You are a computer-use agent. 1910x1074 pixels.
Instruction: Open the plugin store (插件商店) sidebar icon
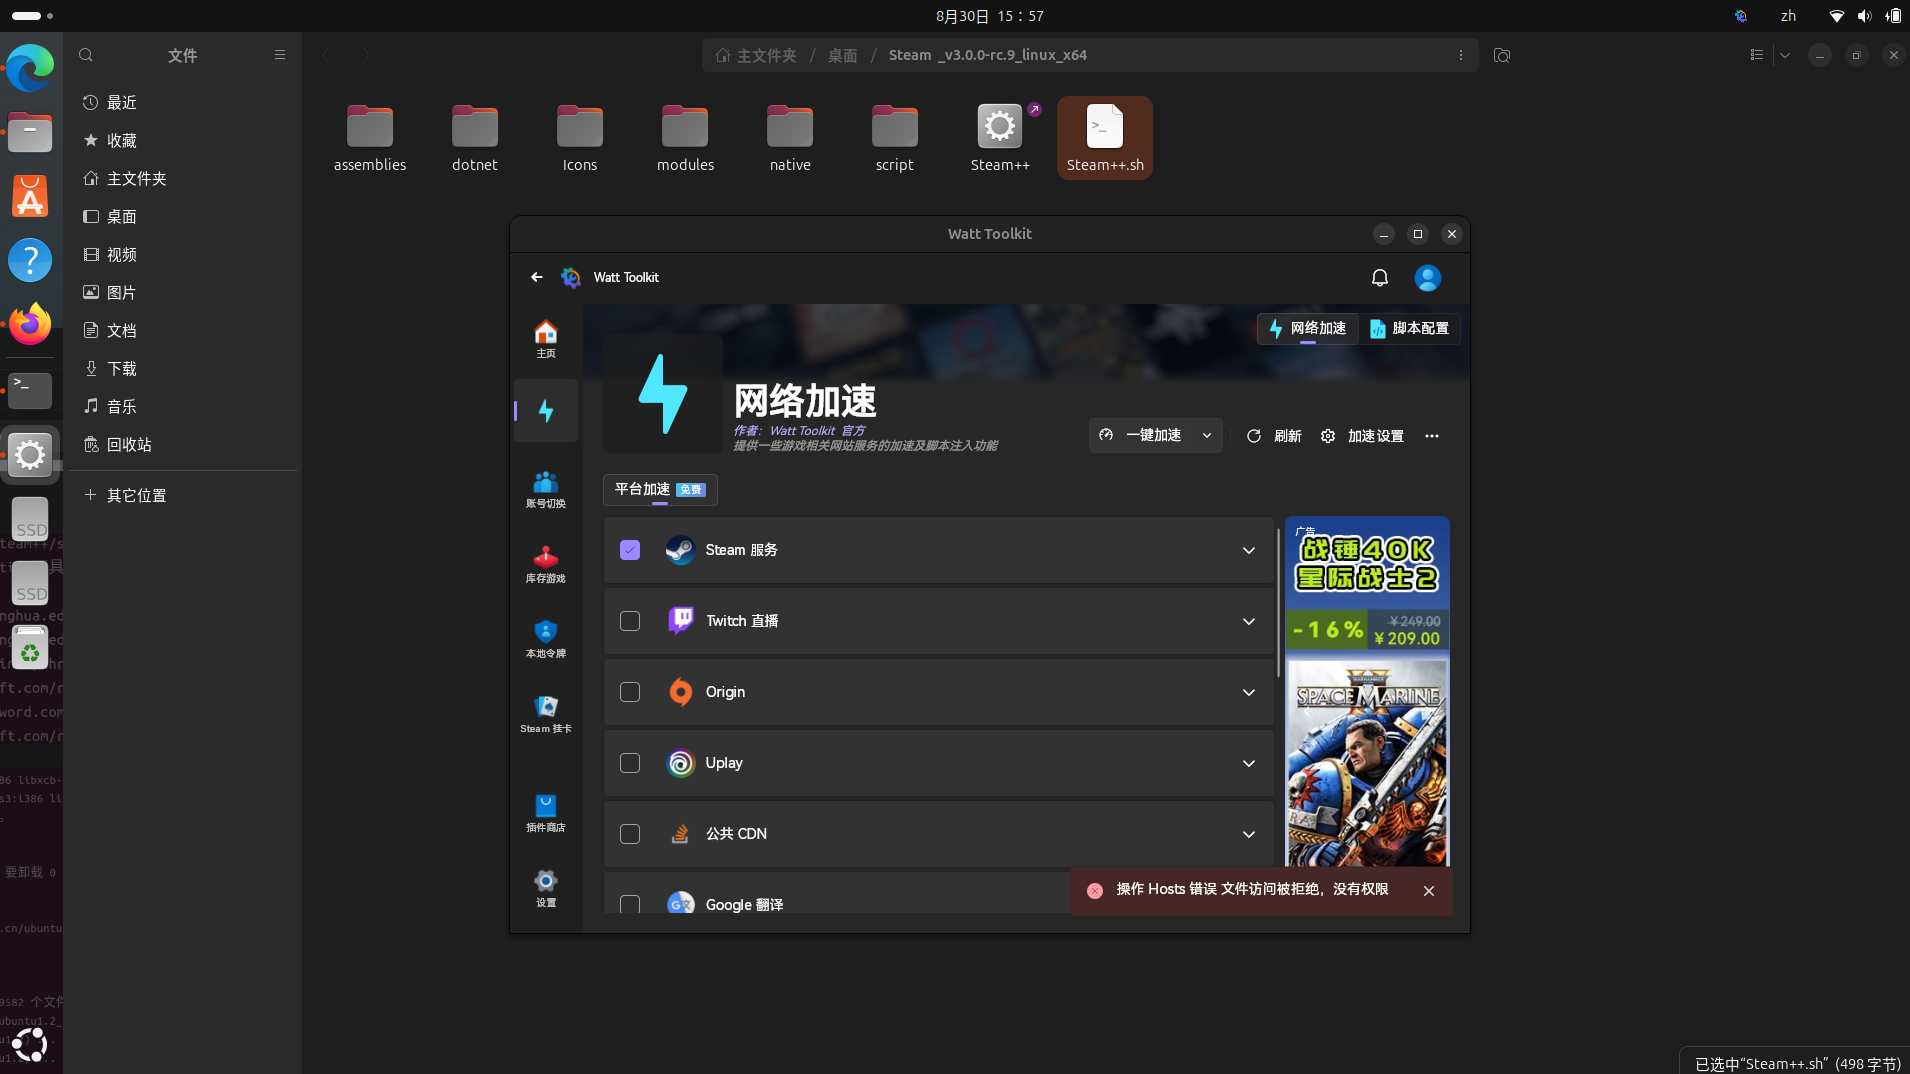coord(545,813)
